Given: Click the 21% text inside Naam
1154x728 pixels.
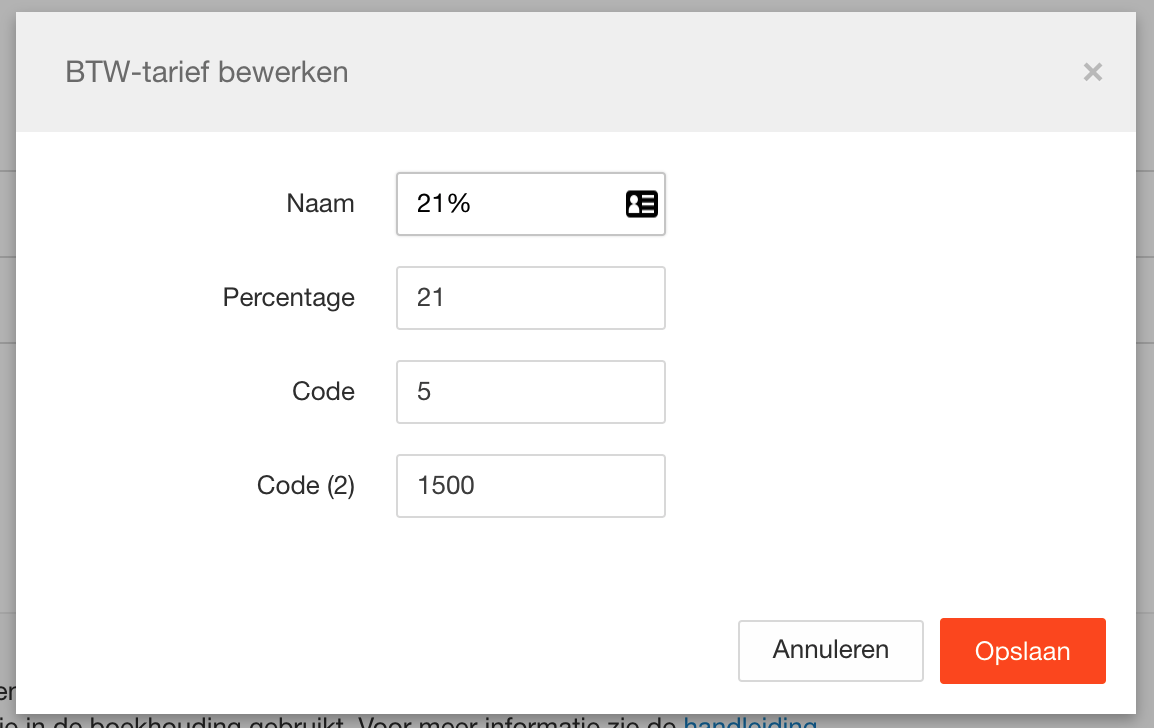Looking at the screenshot, I should [444, 204].
